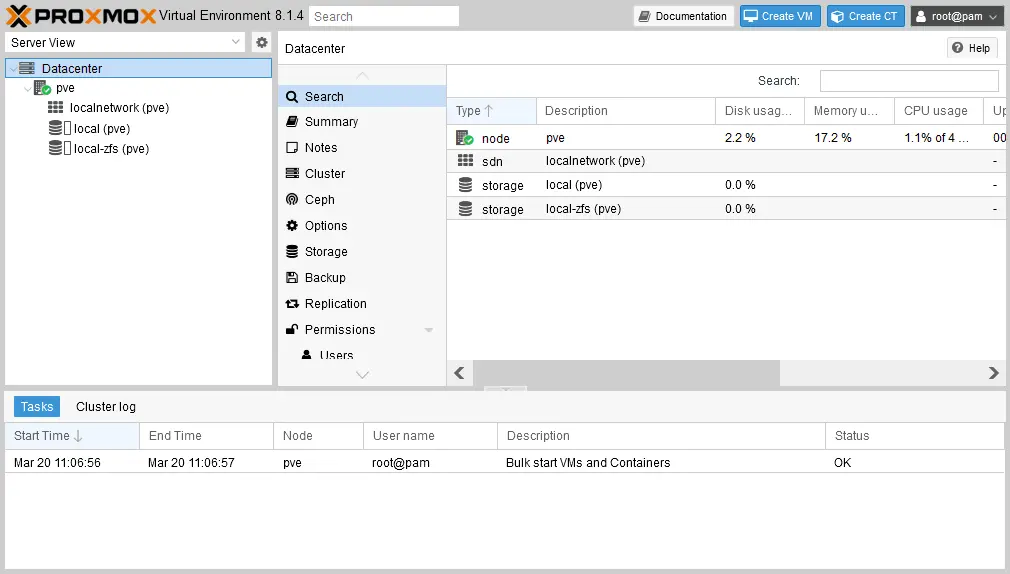Click the horizontal scrollbar thumb
The height and width of the screenshot is (574, 1010).
coord(626,372)
